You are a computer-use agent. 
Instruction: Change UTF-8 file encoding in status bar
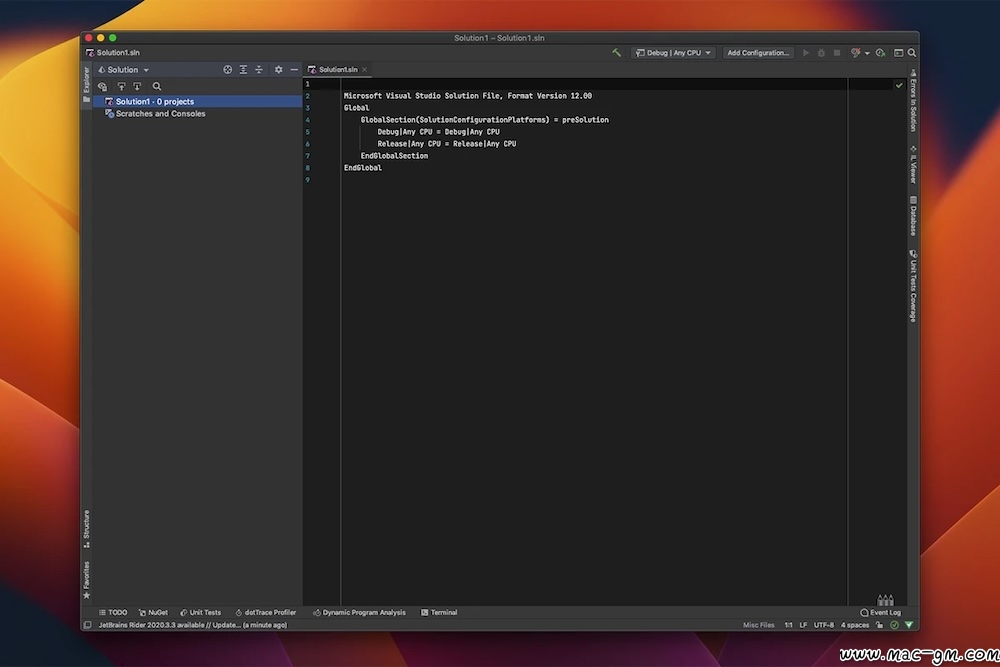pos(823,625)
